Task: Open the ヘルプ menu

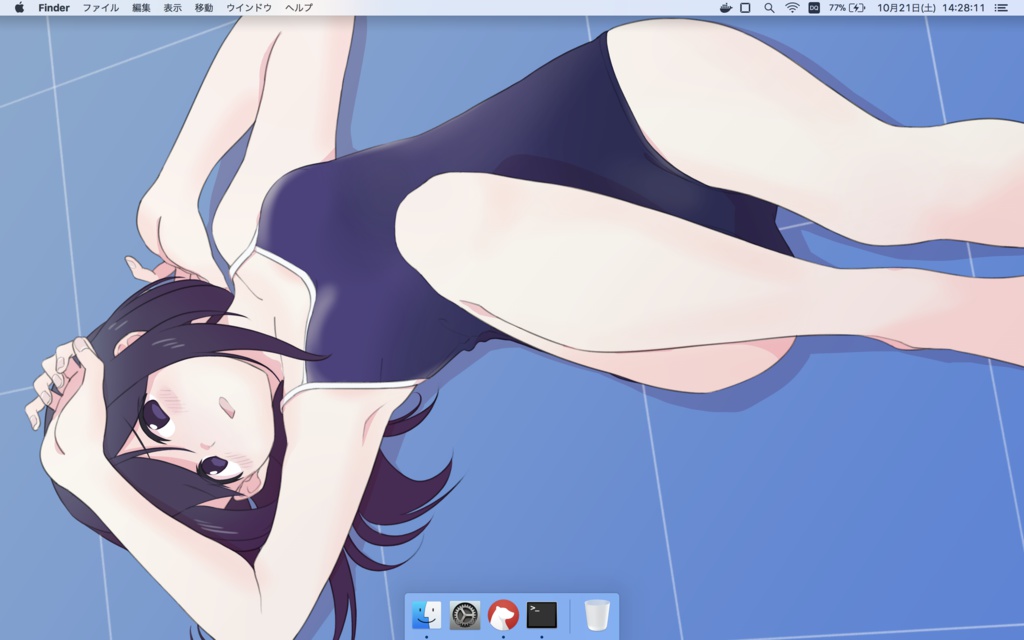Action: click(298, 8)
